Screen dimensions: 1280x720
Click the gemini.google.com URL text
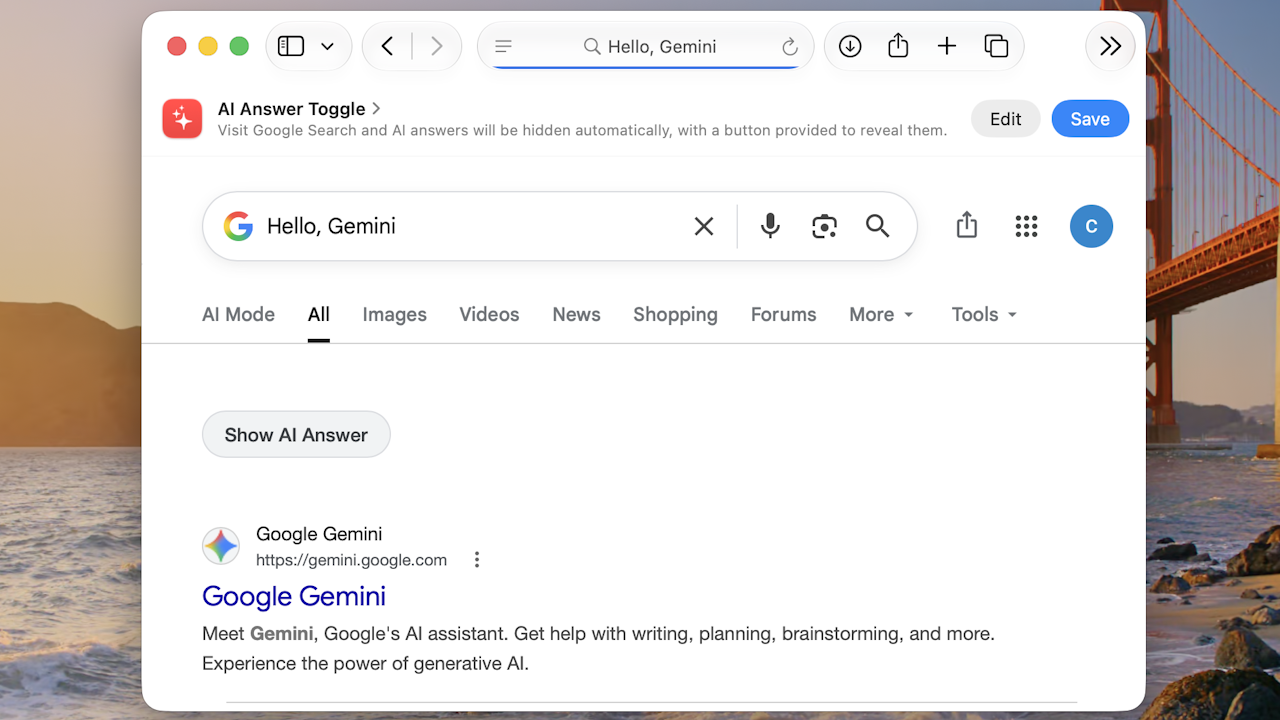351,560
